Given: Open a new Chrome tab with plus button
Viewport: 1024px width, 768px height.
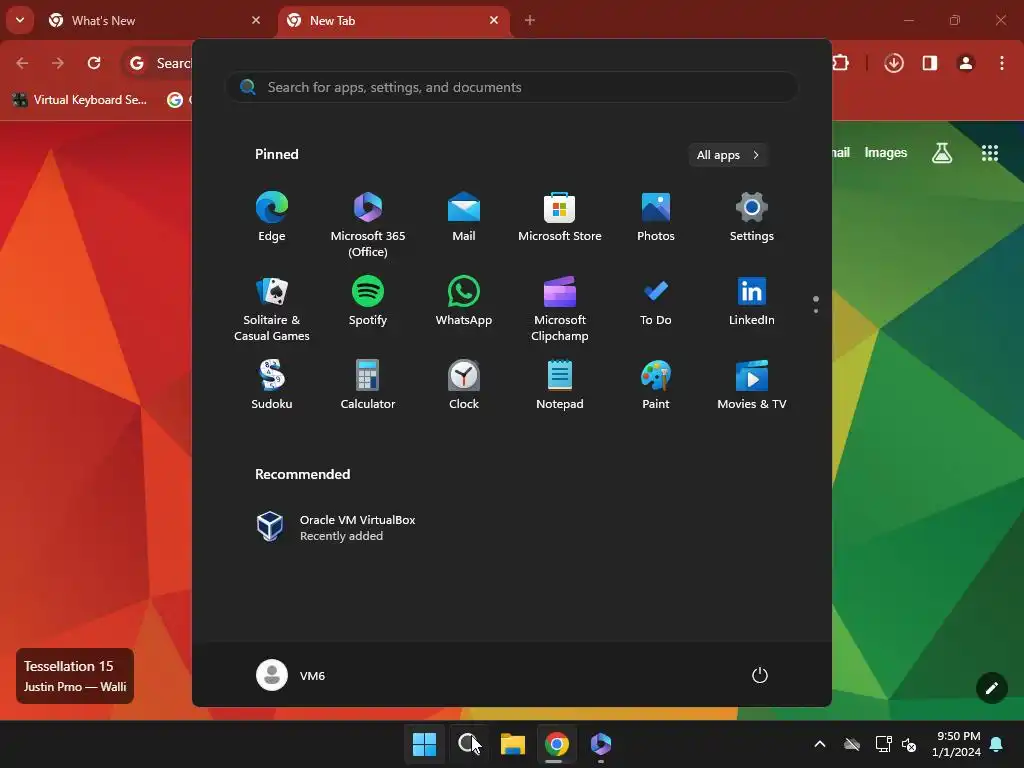Looking at the screenshot, I should coord(530,20).
